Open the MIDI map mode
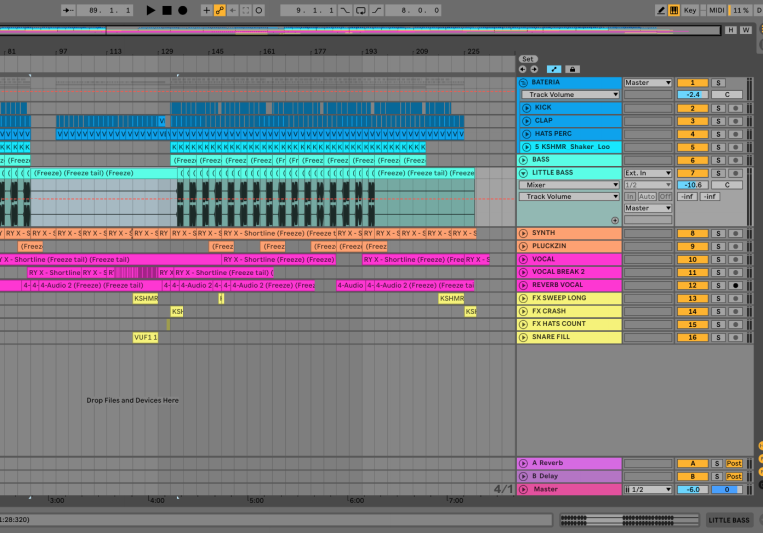The width and height of the screenshot is (763, 533). click(x=716, y=10)
